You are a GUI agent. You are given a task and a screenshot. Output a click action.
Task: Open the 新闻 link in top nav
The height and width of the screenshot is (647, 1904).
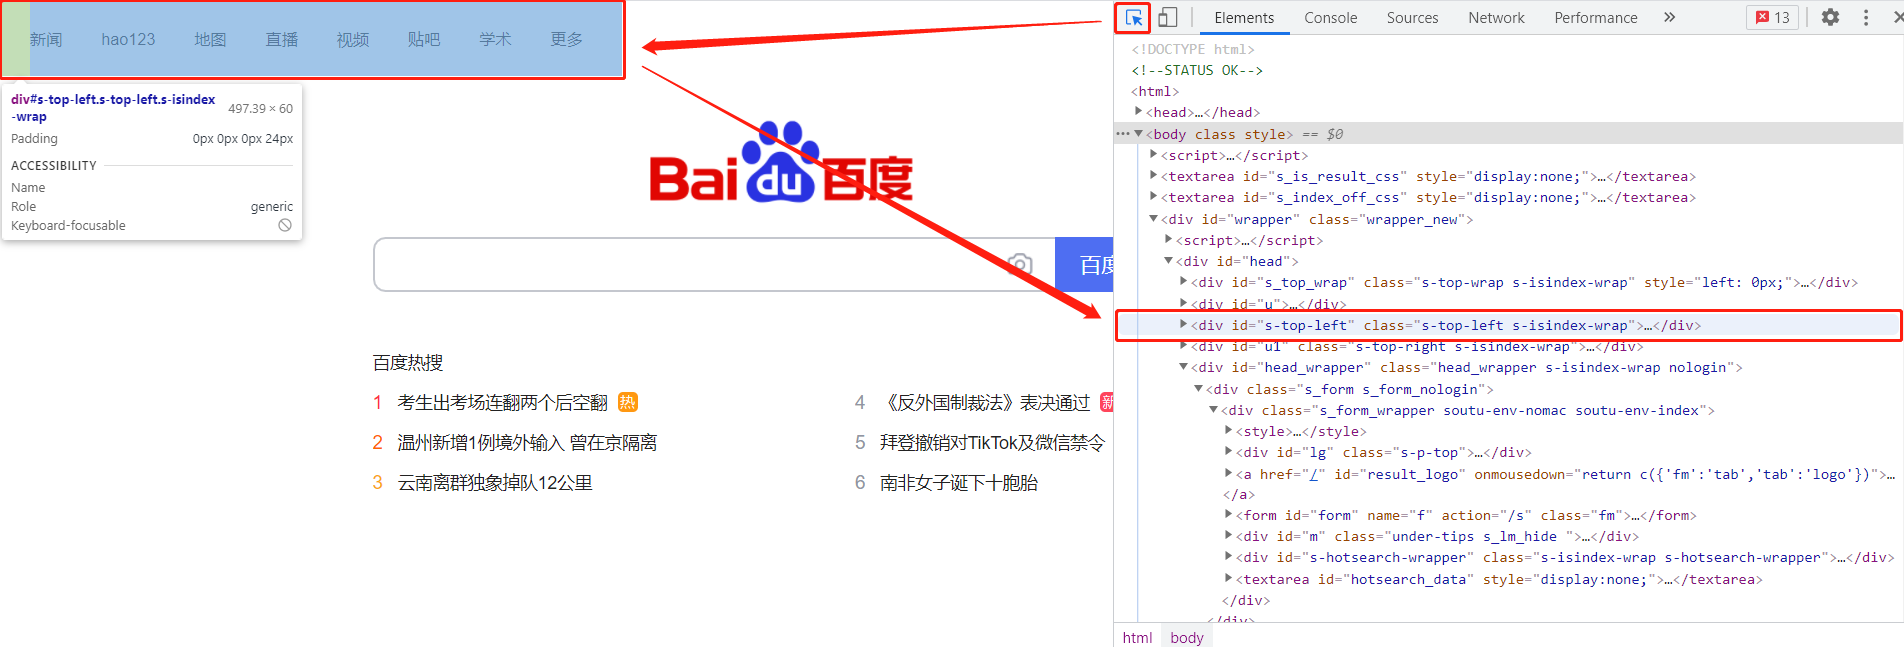pyautogui.click(x=46, y=39)
